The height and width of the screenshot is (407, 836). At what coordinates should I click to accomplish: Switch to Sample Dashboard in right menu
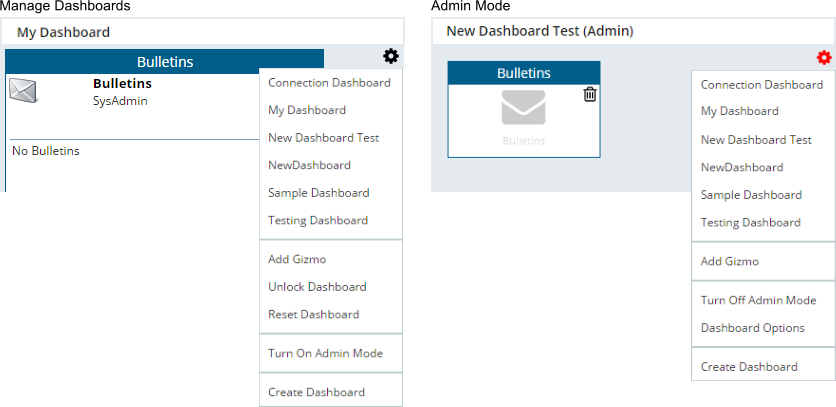pos(751,195)
